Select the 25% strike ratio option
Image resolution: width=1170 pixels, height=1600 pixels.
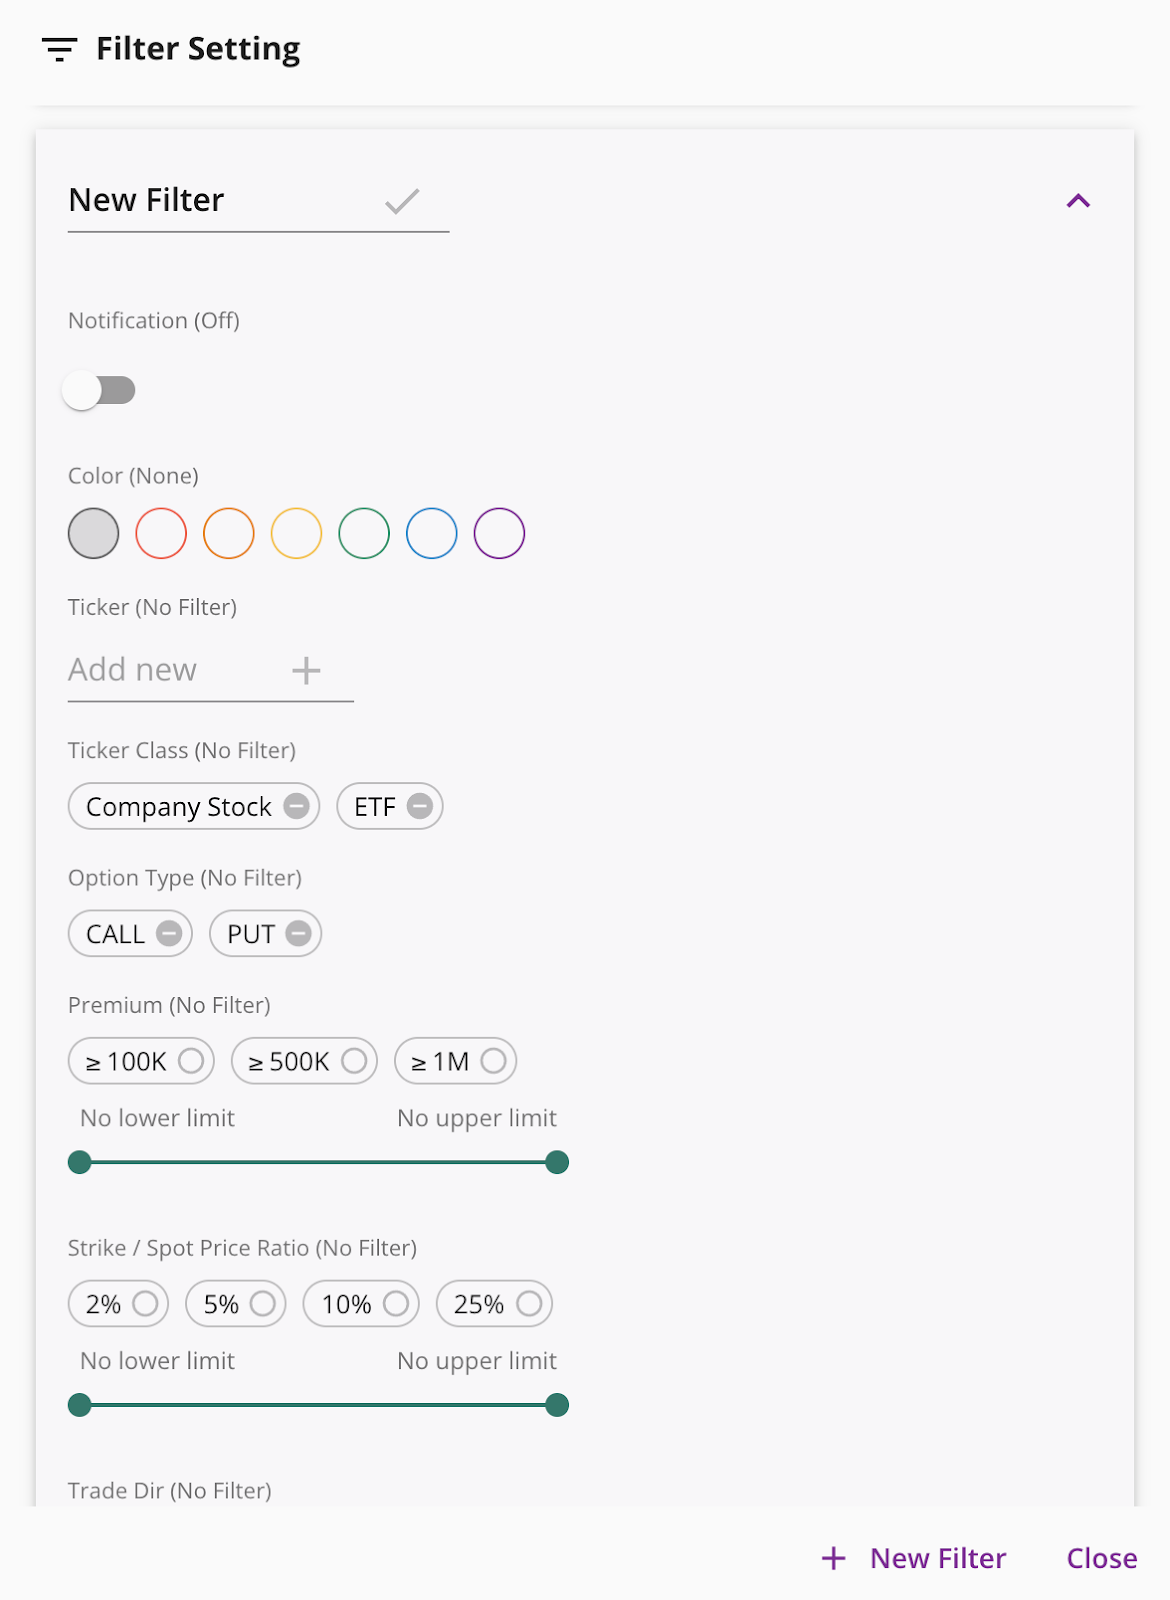[494, 1304]
